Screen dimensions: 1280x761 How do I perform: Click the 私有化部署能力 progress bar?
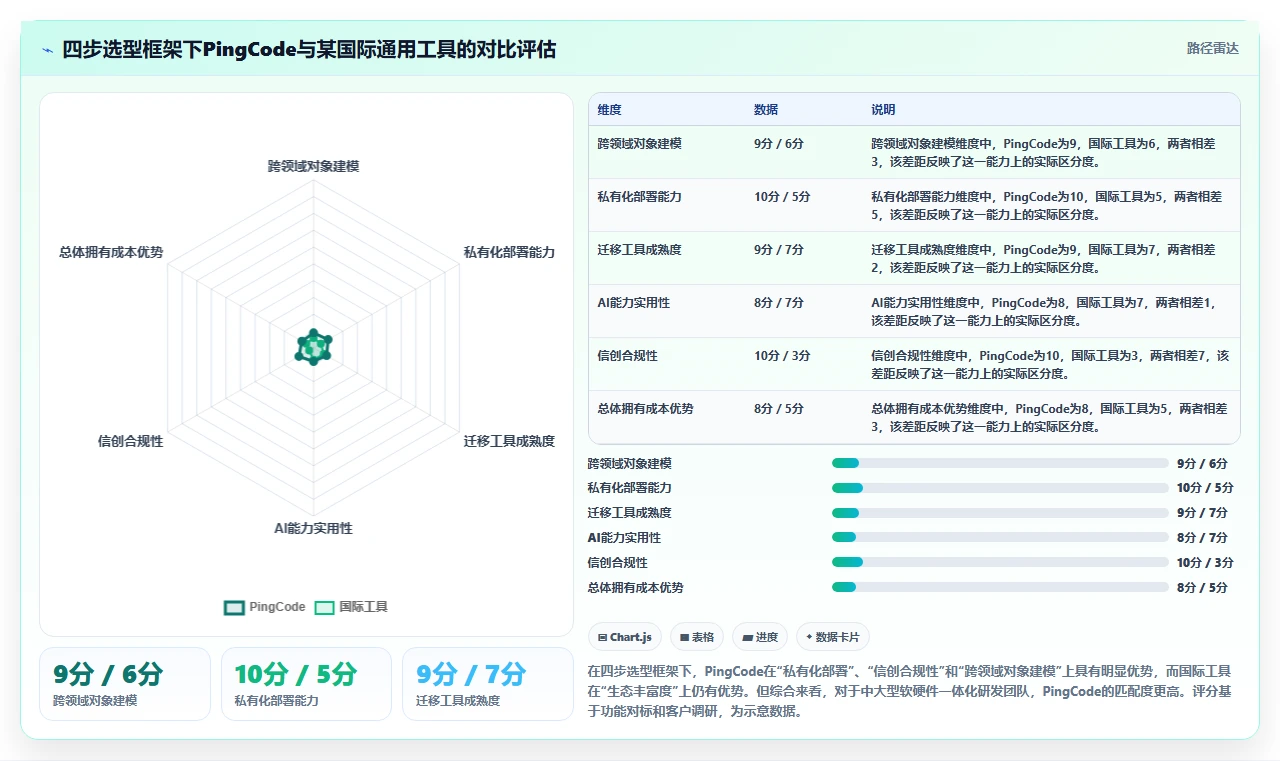click(1000, 488)
